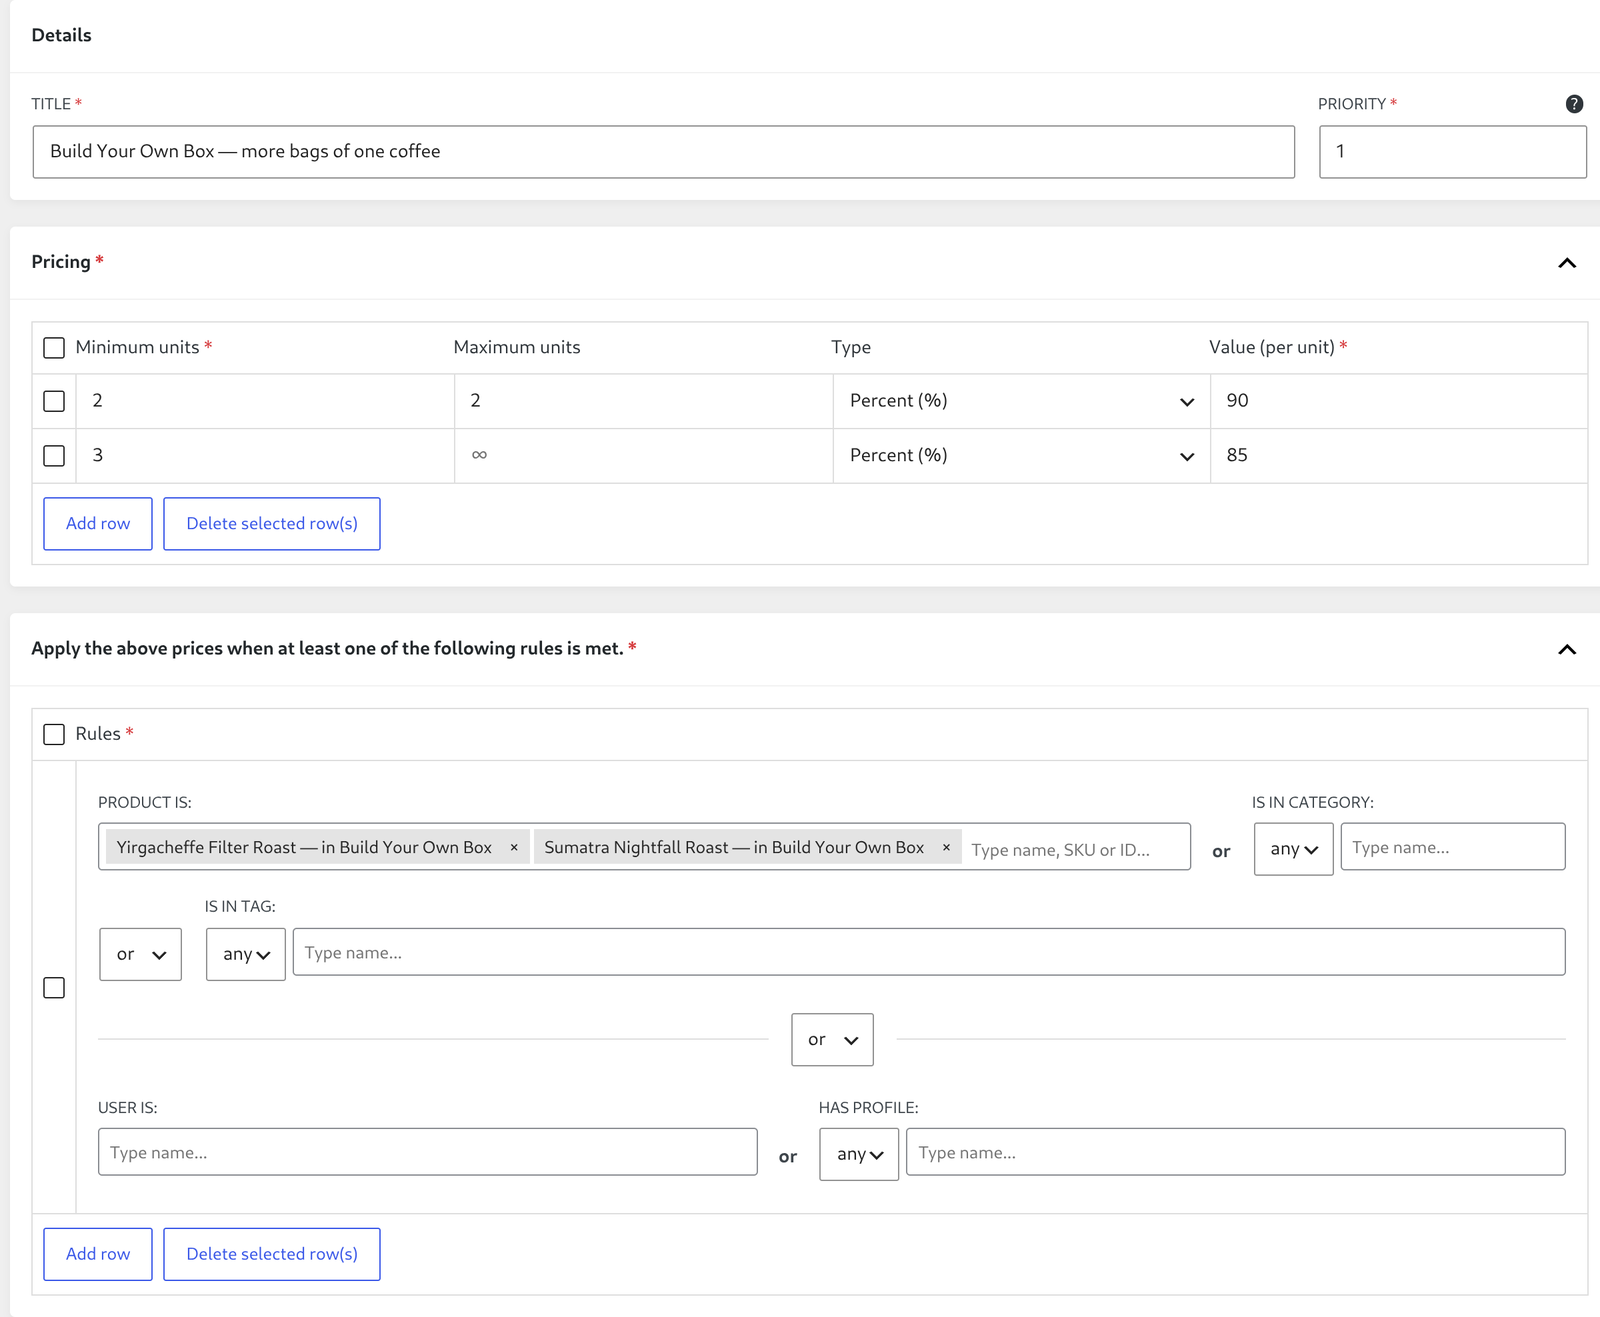Check the Rules header checkbox
Viewport: 1600px width, 1317px height.
(54, 734)
